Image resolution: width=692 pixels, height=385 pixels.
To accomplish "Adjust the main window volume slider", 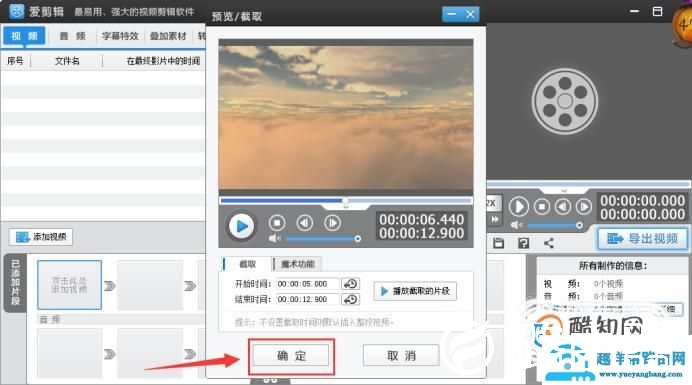I will [555, 225].
